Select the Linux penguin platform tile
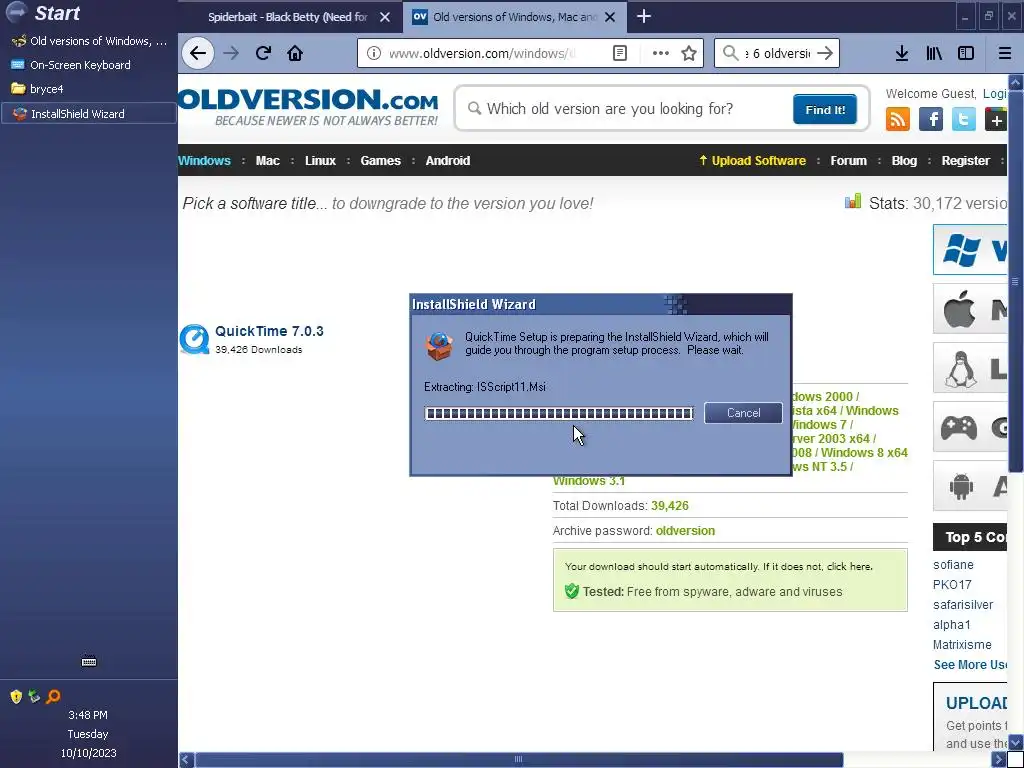The image size is (1024, 768). [970, 368]
